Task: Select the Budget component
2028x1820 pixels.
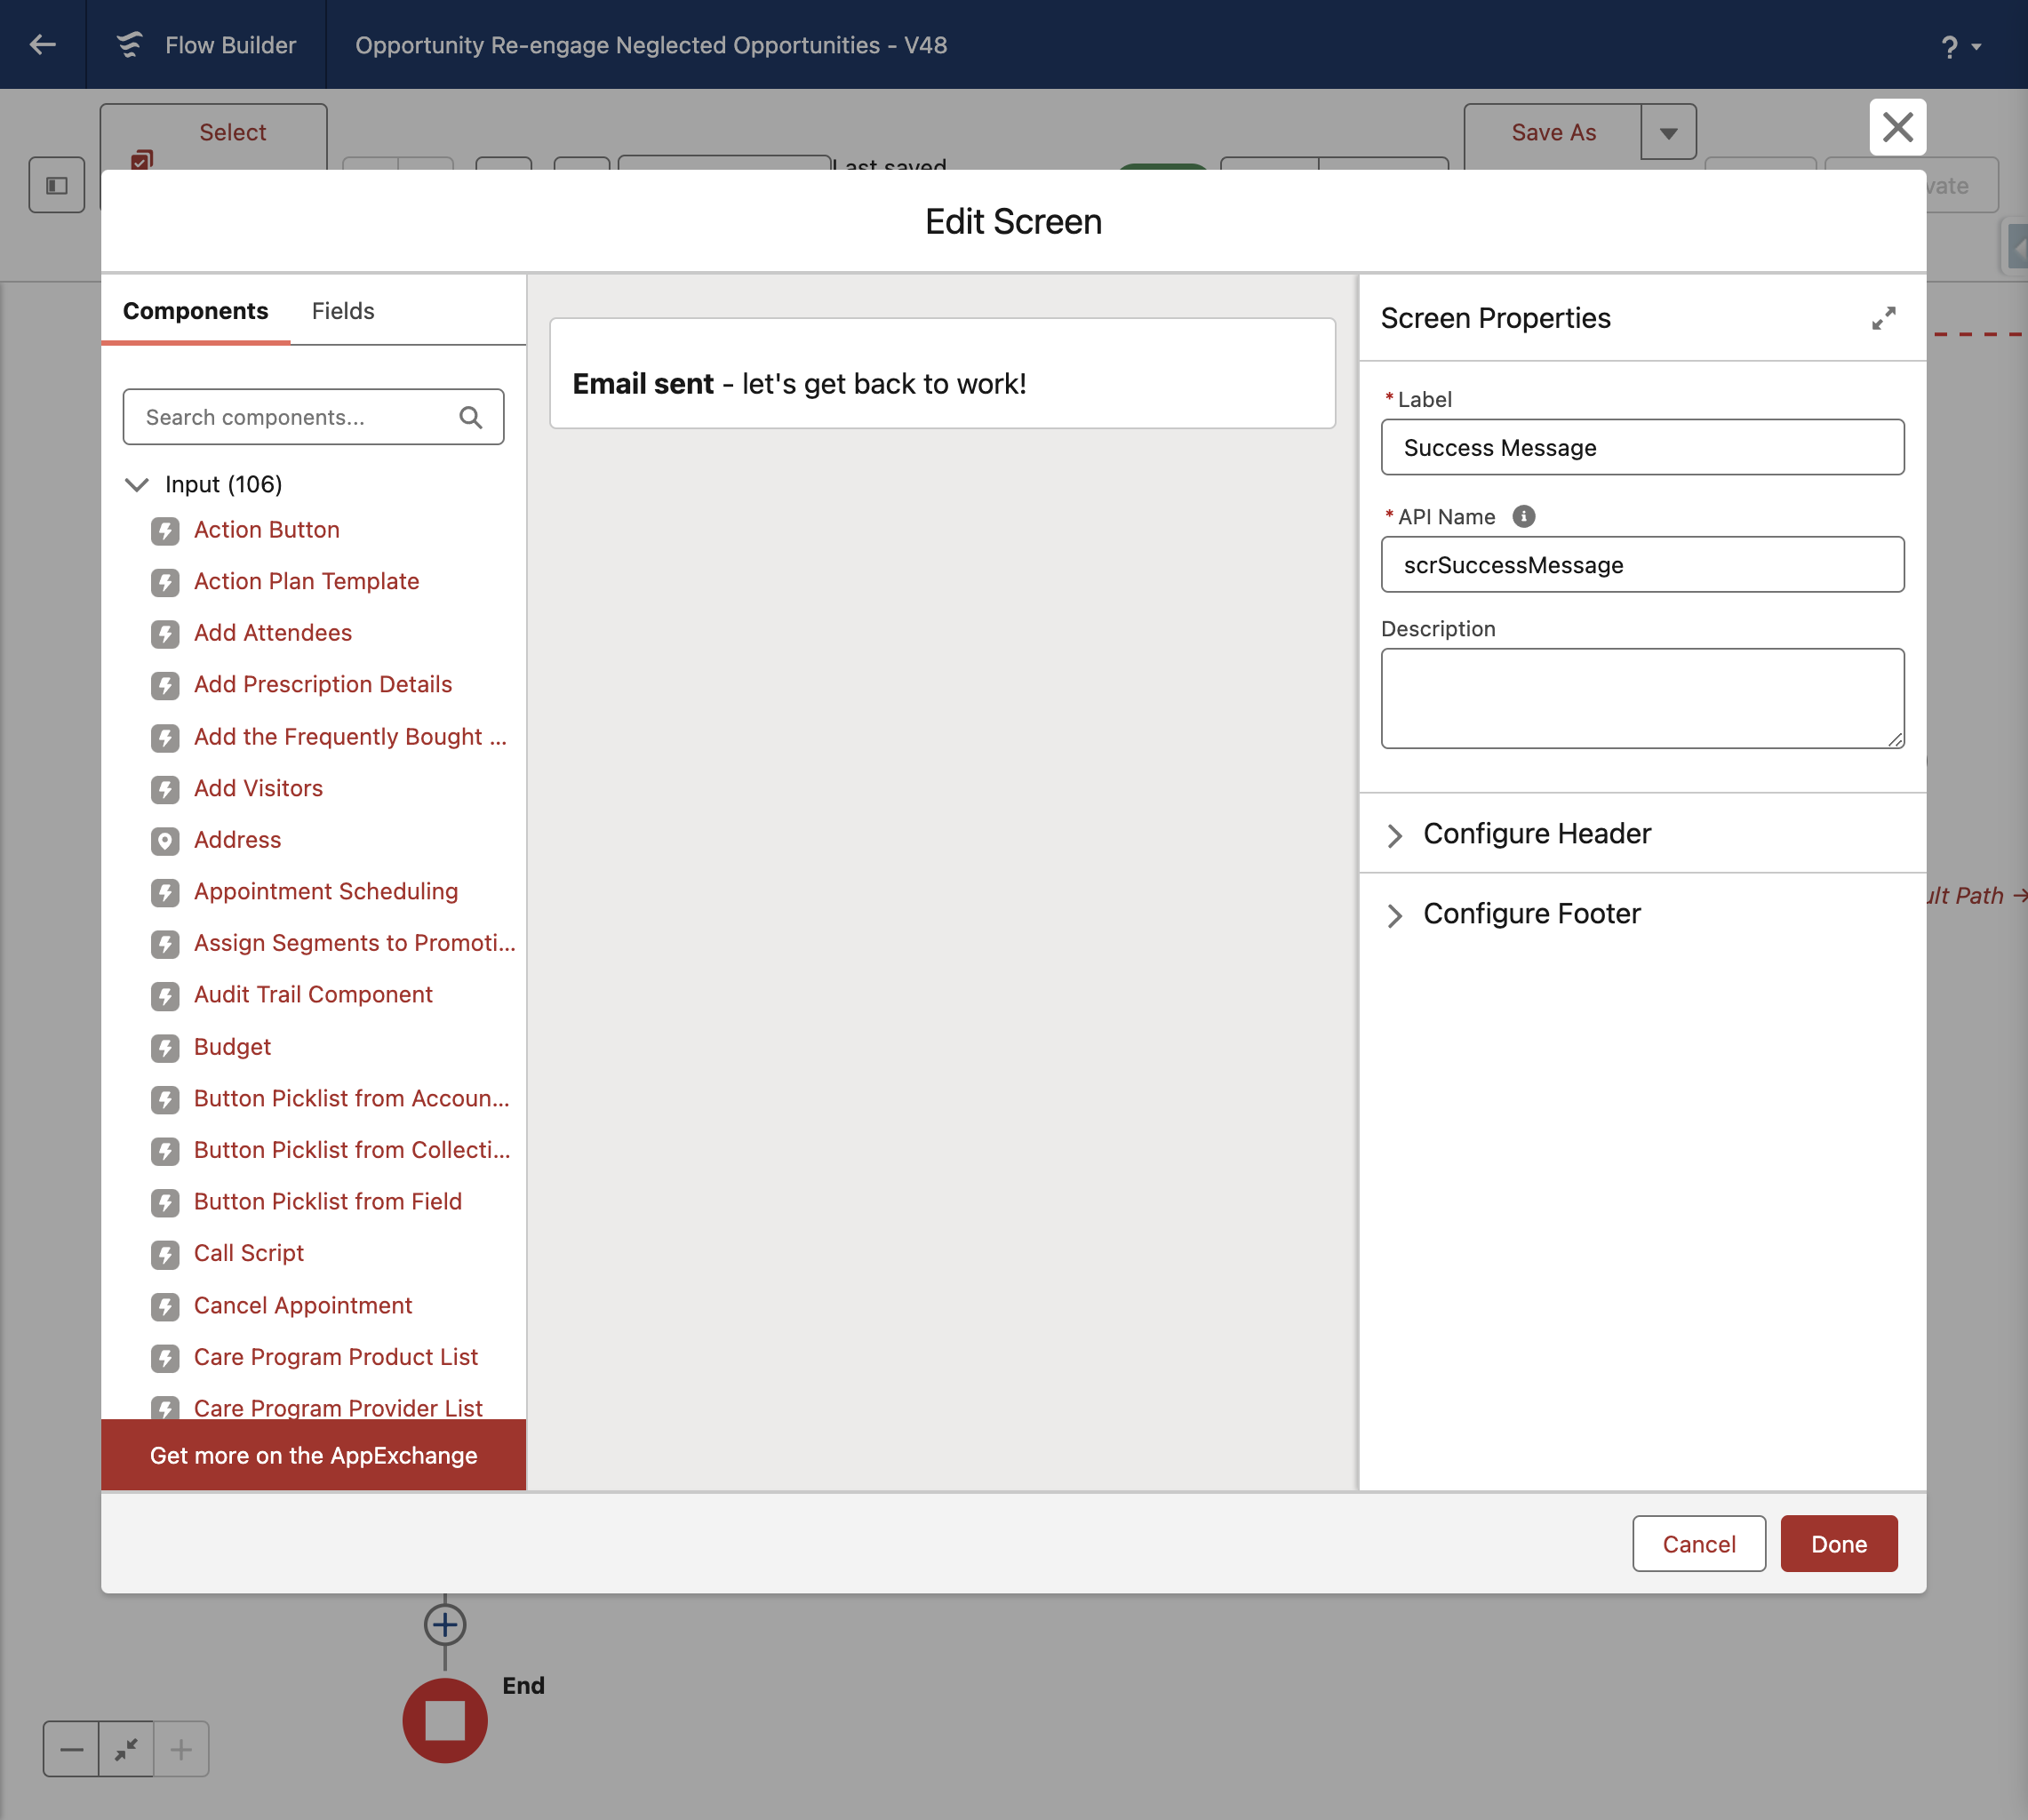Action: [232, 1048]
